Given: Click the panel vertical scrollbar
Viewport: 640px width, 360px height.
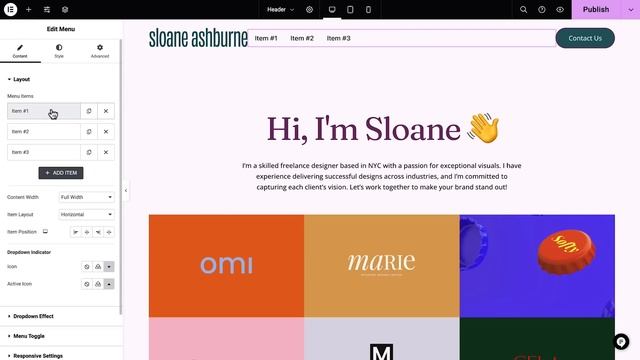Looking at the screenshot, I should tap(120, 178).
